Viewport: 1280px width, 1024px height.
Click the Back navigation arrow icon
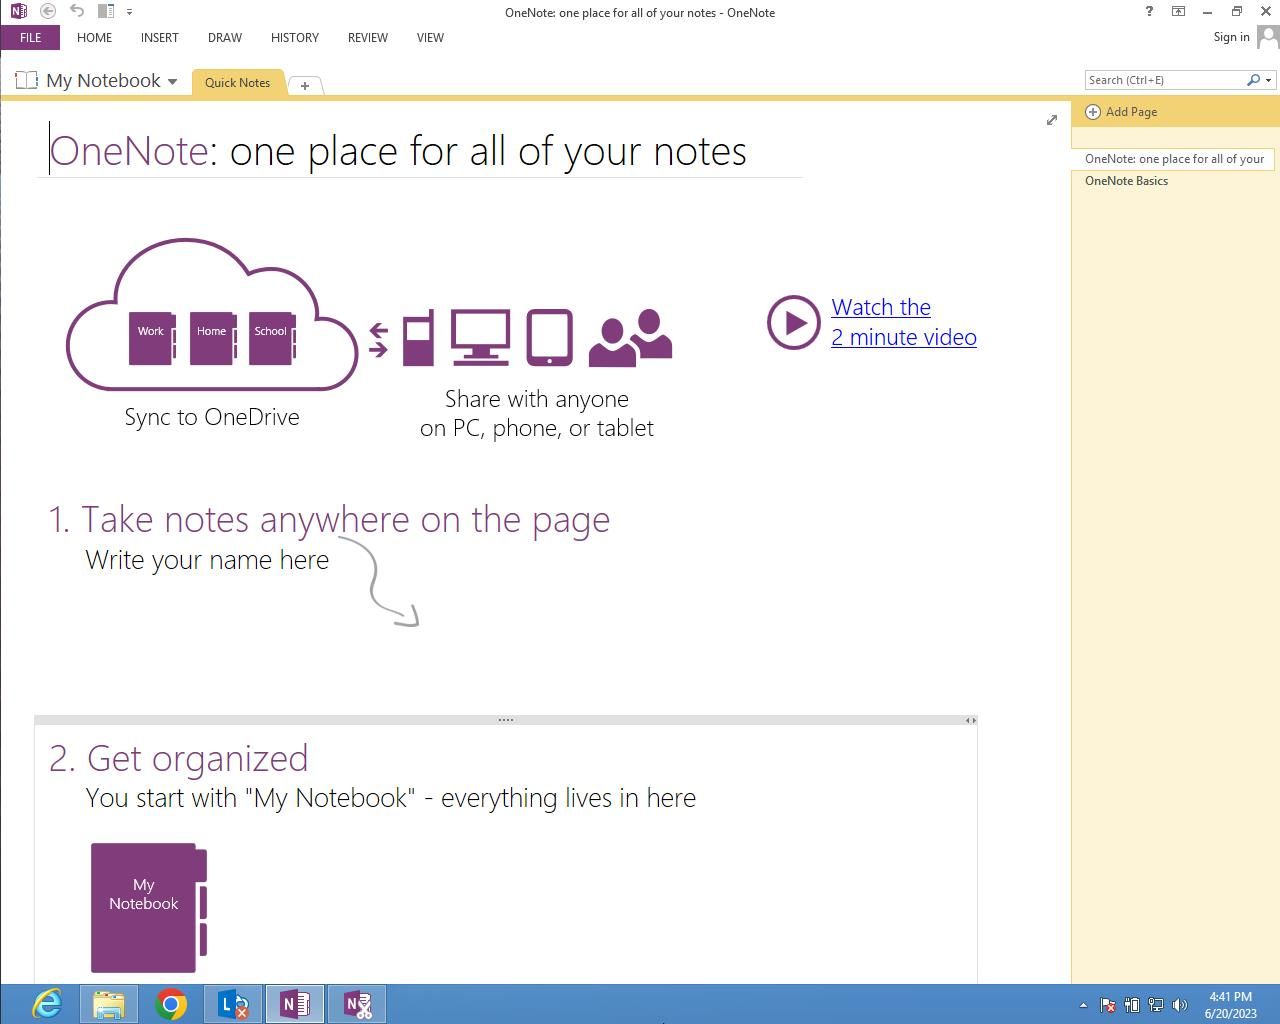tap(47, 11)
